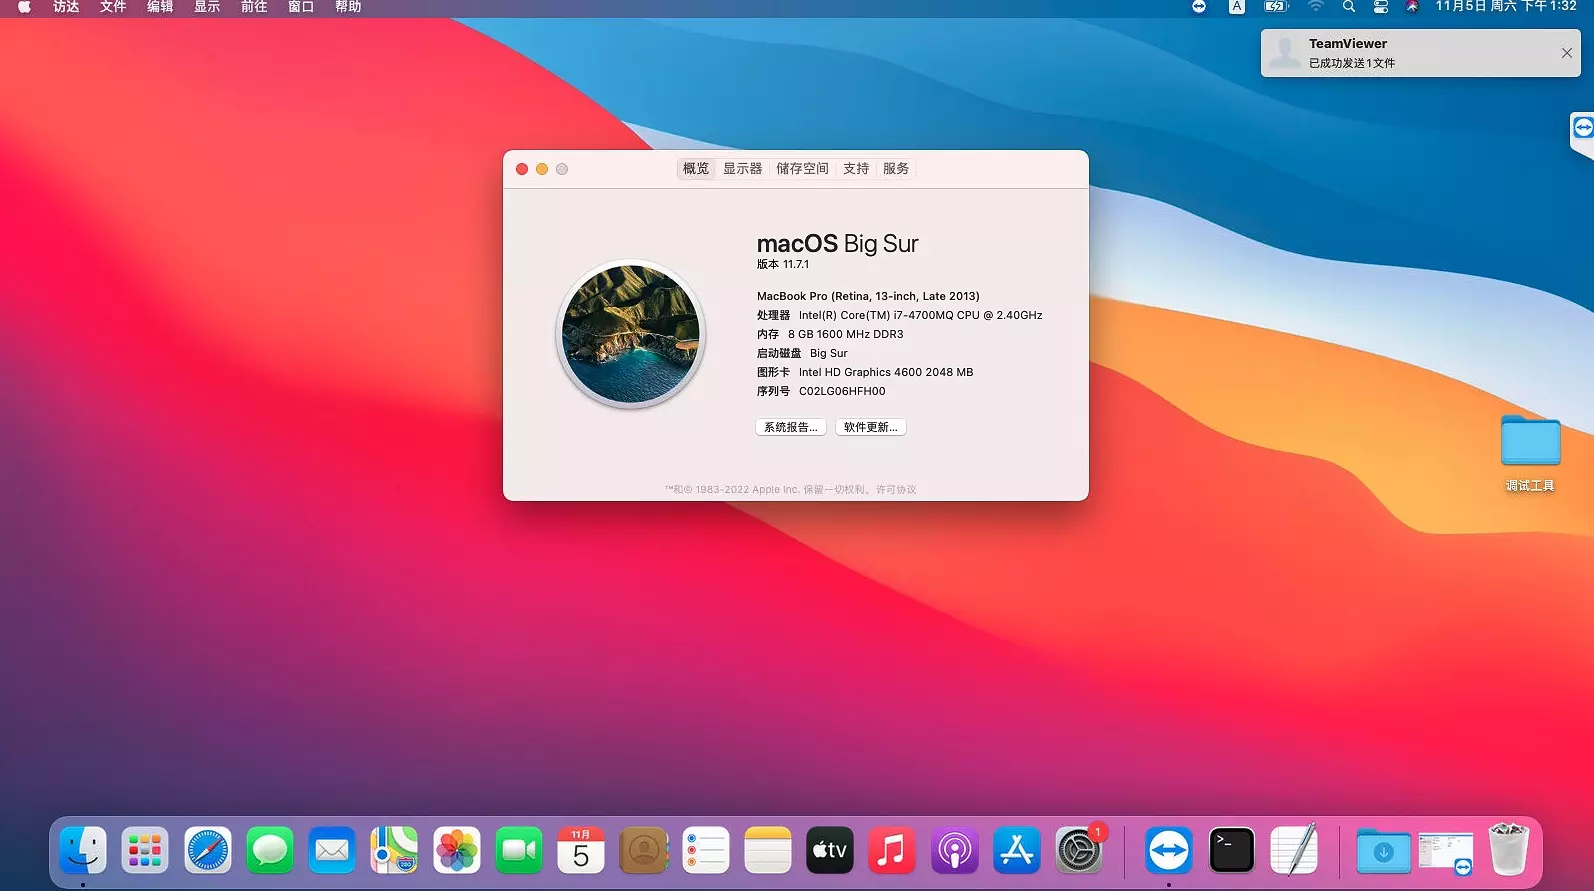Open Finder from the Dock
This screenshot has height=891, width=1594.
coord(83,851)
